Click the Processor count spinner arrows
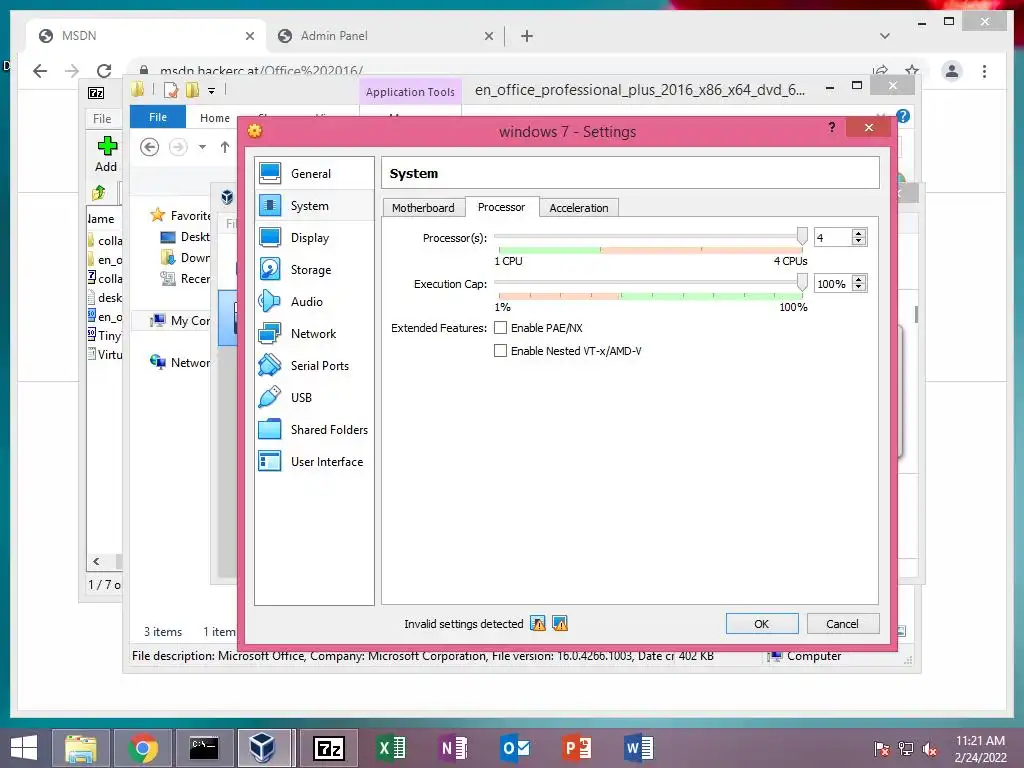This screenshot has height=768, width=1024. pyautogui.click(x=859, y=238)
